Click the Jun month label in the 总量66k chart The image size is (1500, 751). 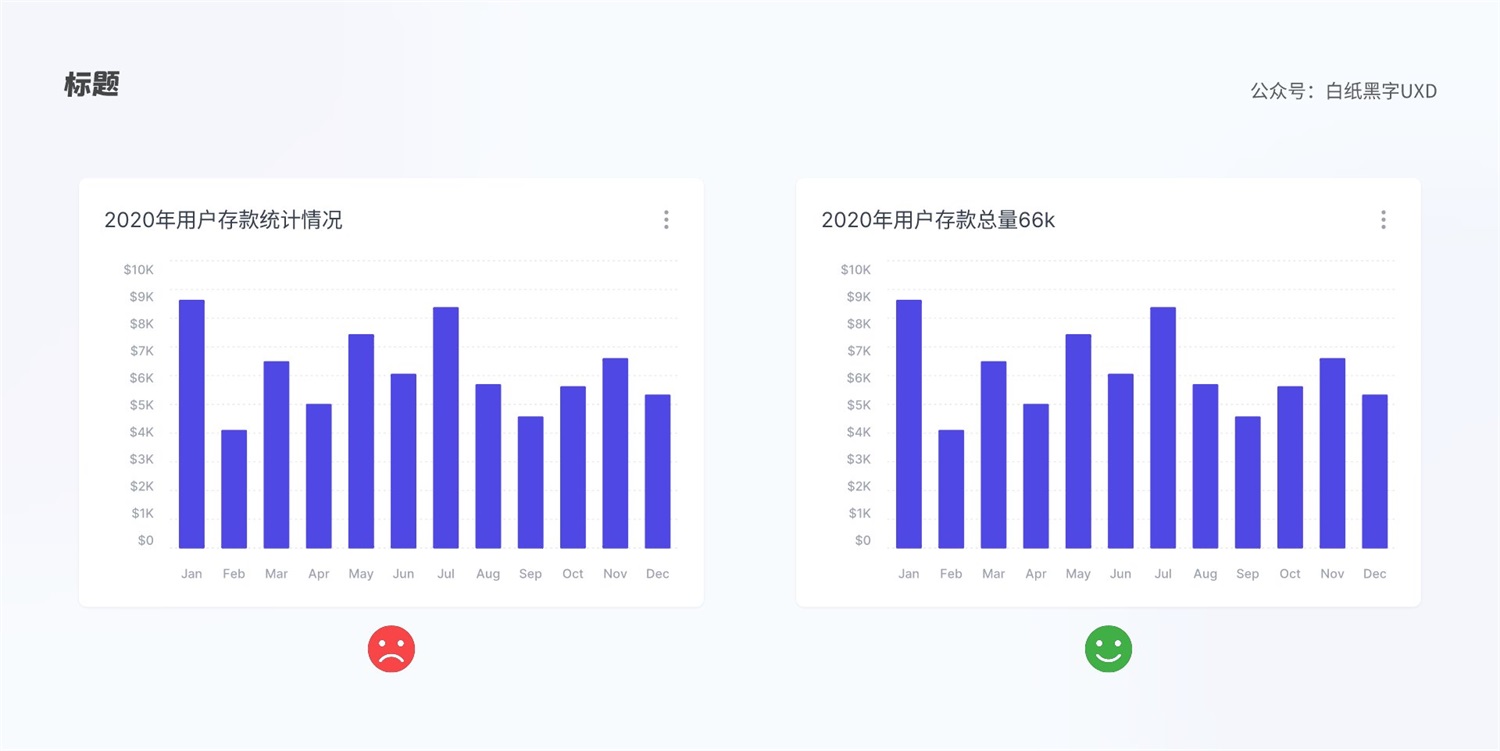1121,574
